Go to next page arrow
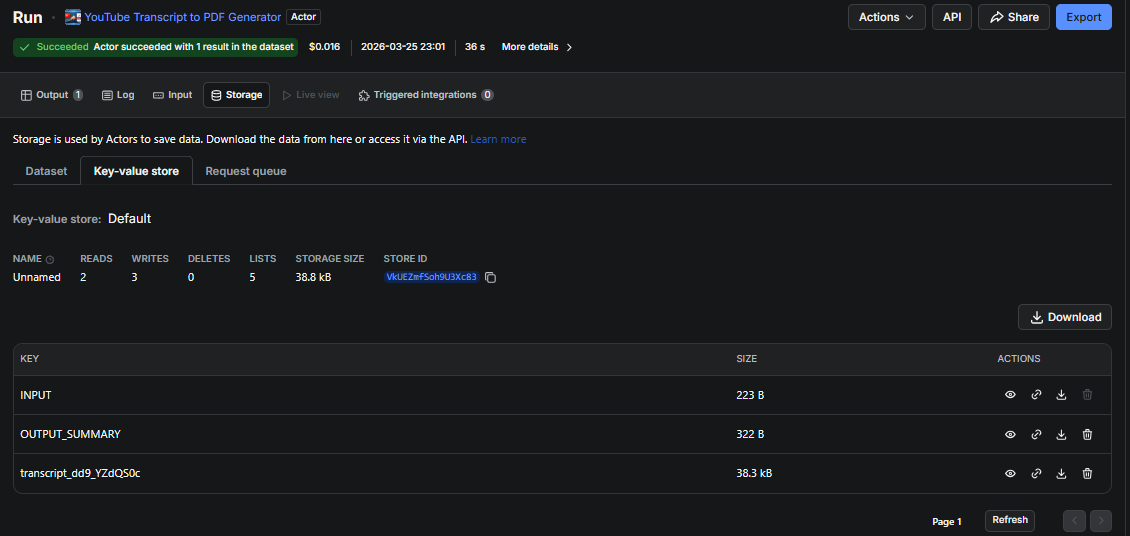 click(1101, 521)
